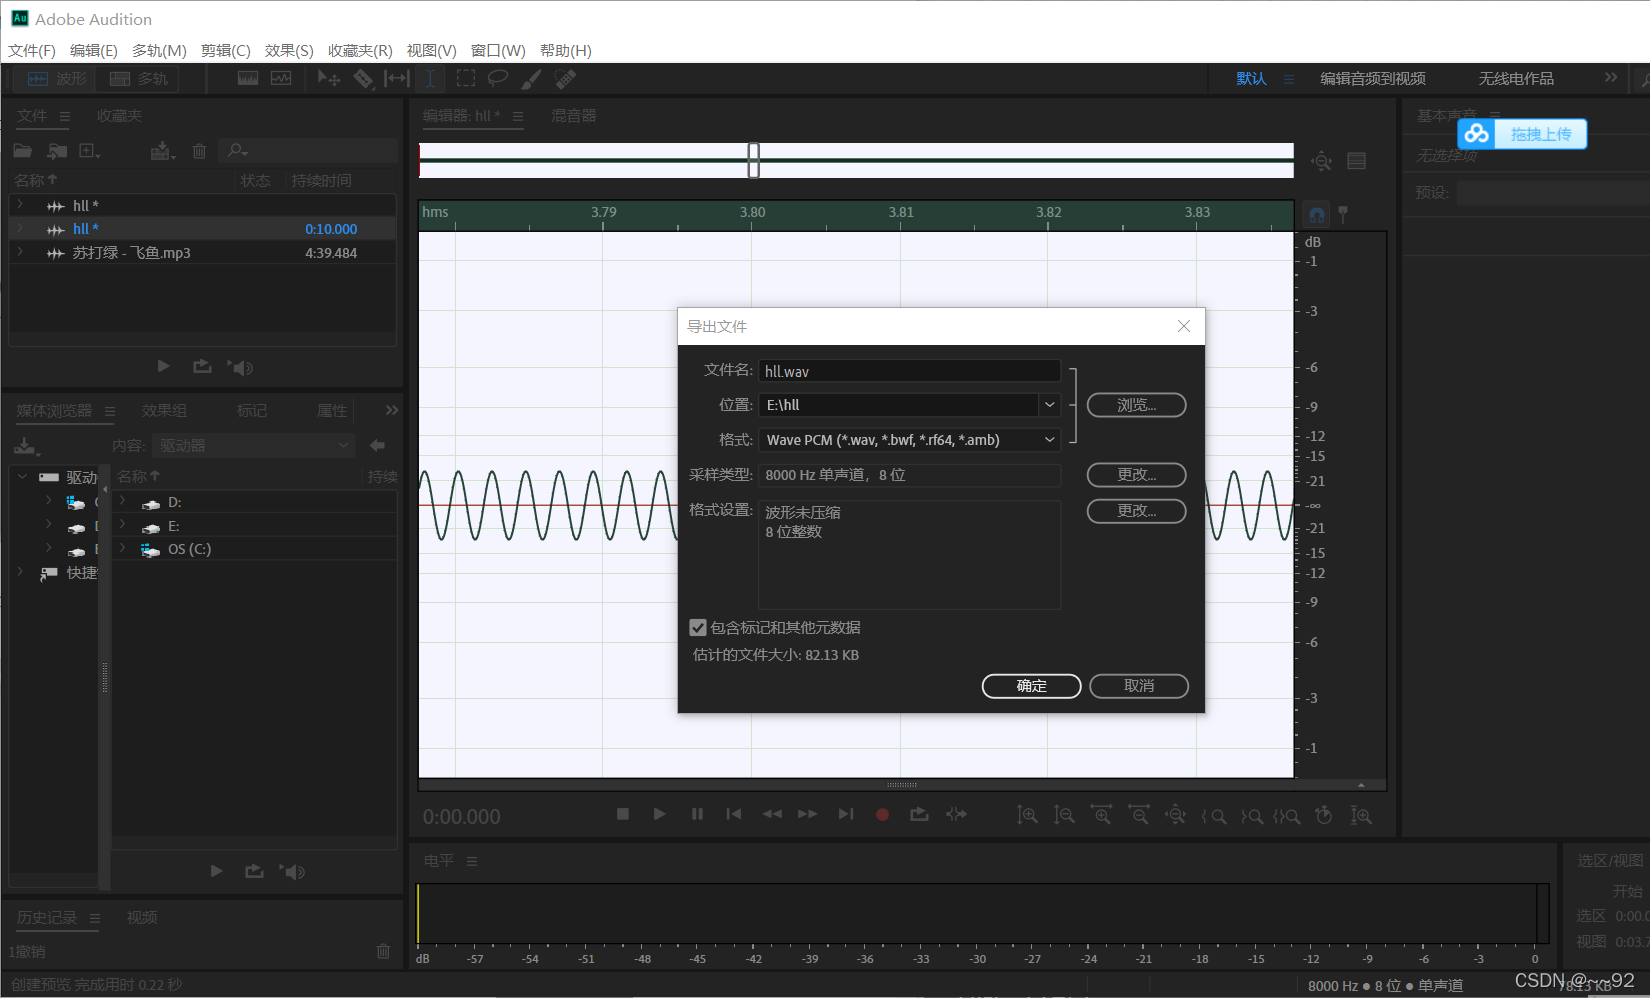Open the 效果(S) menu
The width and height of the screenshot is (1650, 998).
click(289, 51)
